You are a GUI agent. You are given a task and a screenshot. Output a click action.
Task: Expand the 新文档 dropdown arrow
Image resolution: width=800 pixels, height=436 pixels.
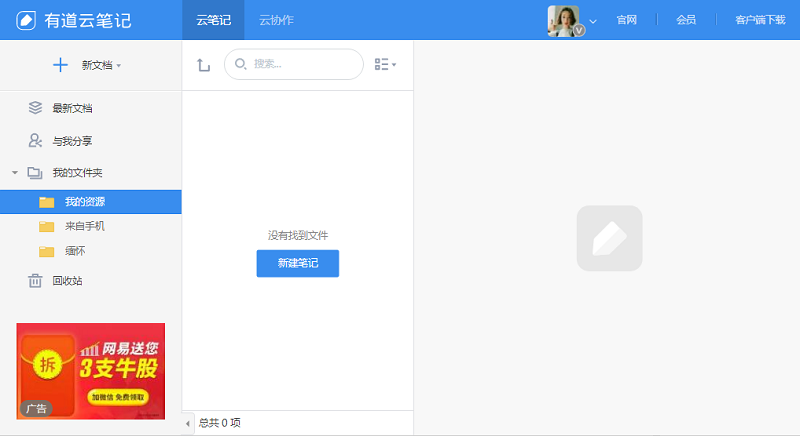119,66
